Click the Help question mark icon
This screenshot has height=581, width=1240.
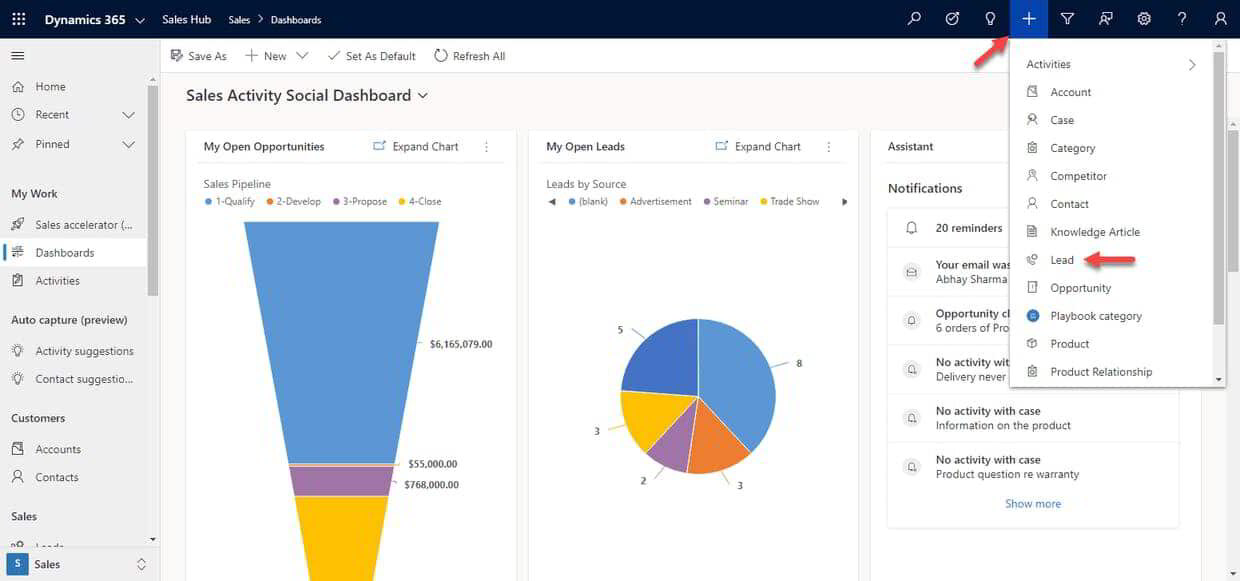pos(1181,18)
